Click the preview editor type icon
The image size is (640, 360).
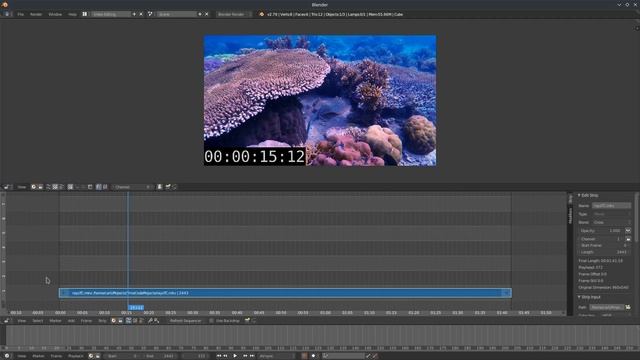tap(7, 187)
